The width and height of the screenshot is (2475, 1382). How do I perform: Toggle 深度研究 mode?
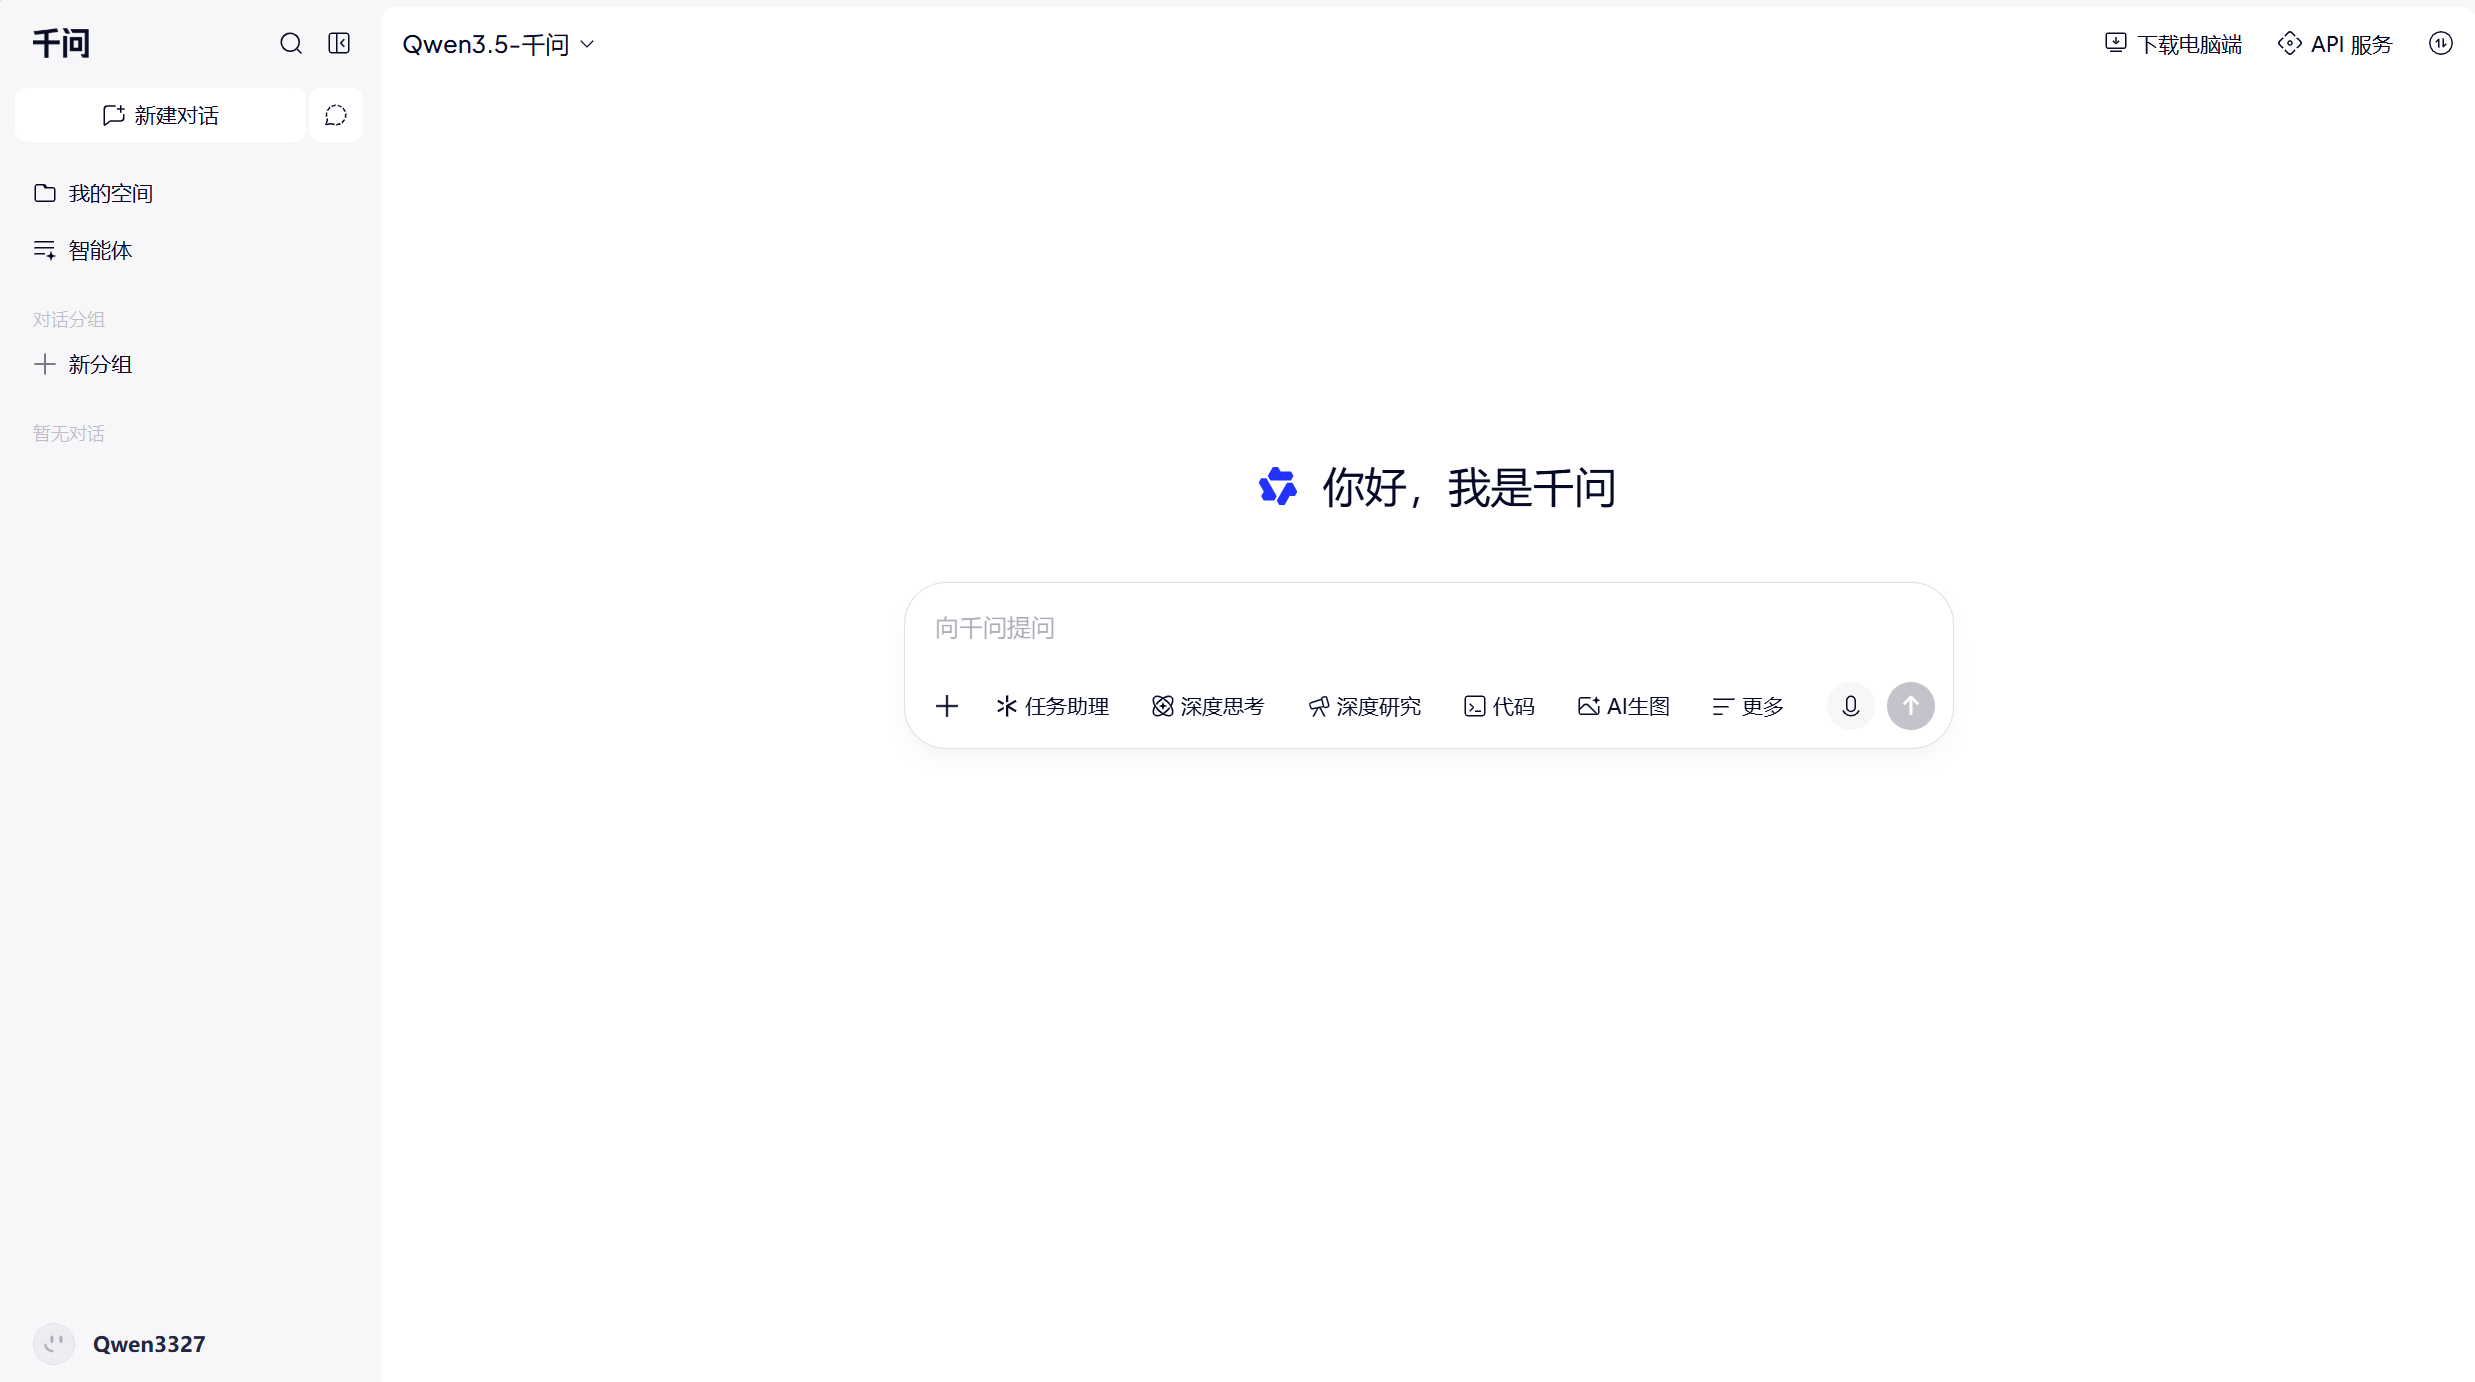point(1364,706)
